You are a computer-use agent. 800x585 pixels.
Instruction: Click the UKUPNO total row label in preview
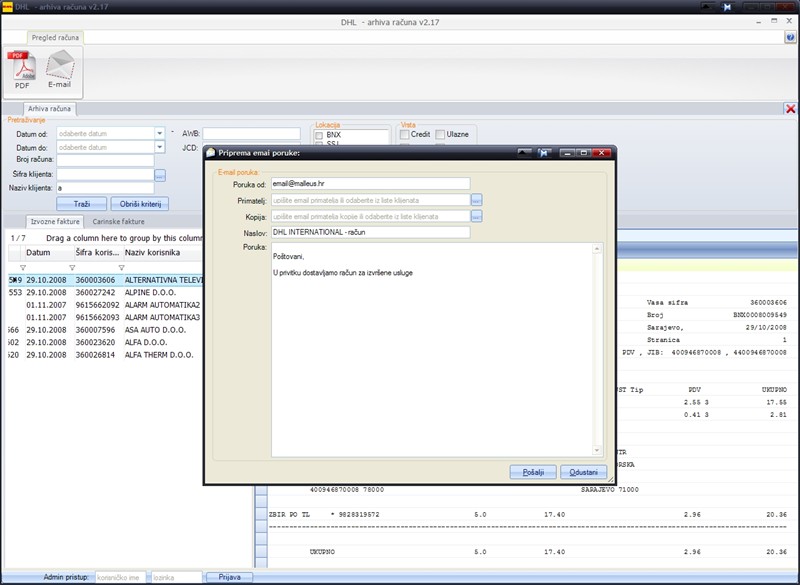(x=322, y=552)
